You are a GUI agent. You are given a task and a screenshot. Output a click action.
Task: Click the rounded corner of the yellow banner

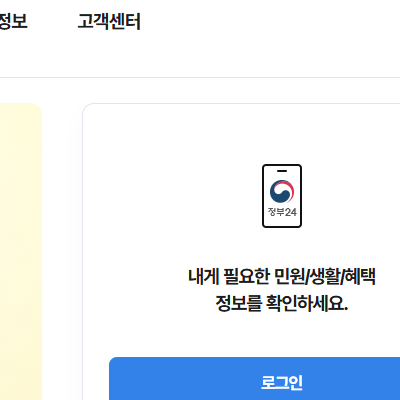coord(37,108)
